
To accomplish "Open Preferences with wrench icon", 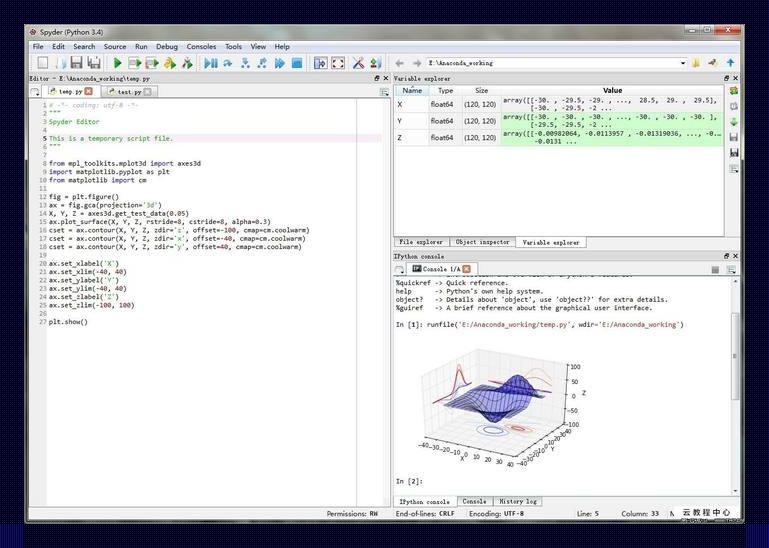I will 359,63.
